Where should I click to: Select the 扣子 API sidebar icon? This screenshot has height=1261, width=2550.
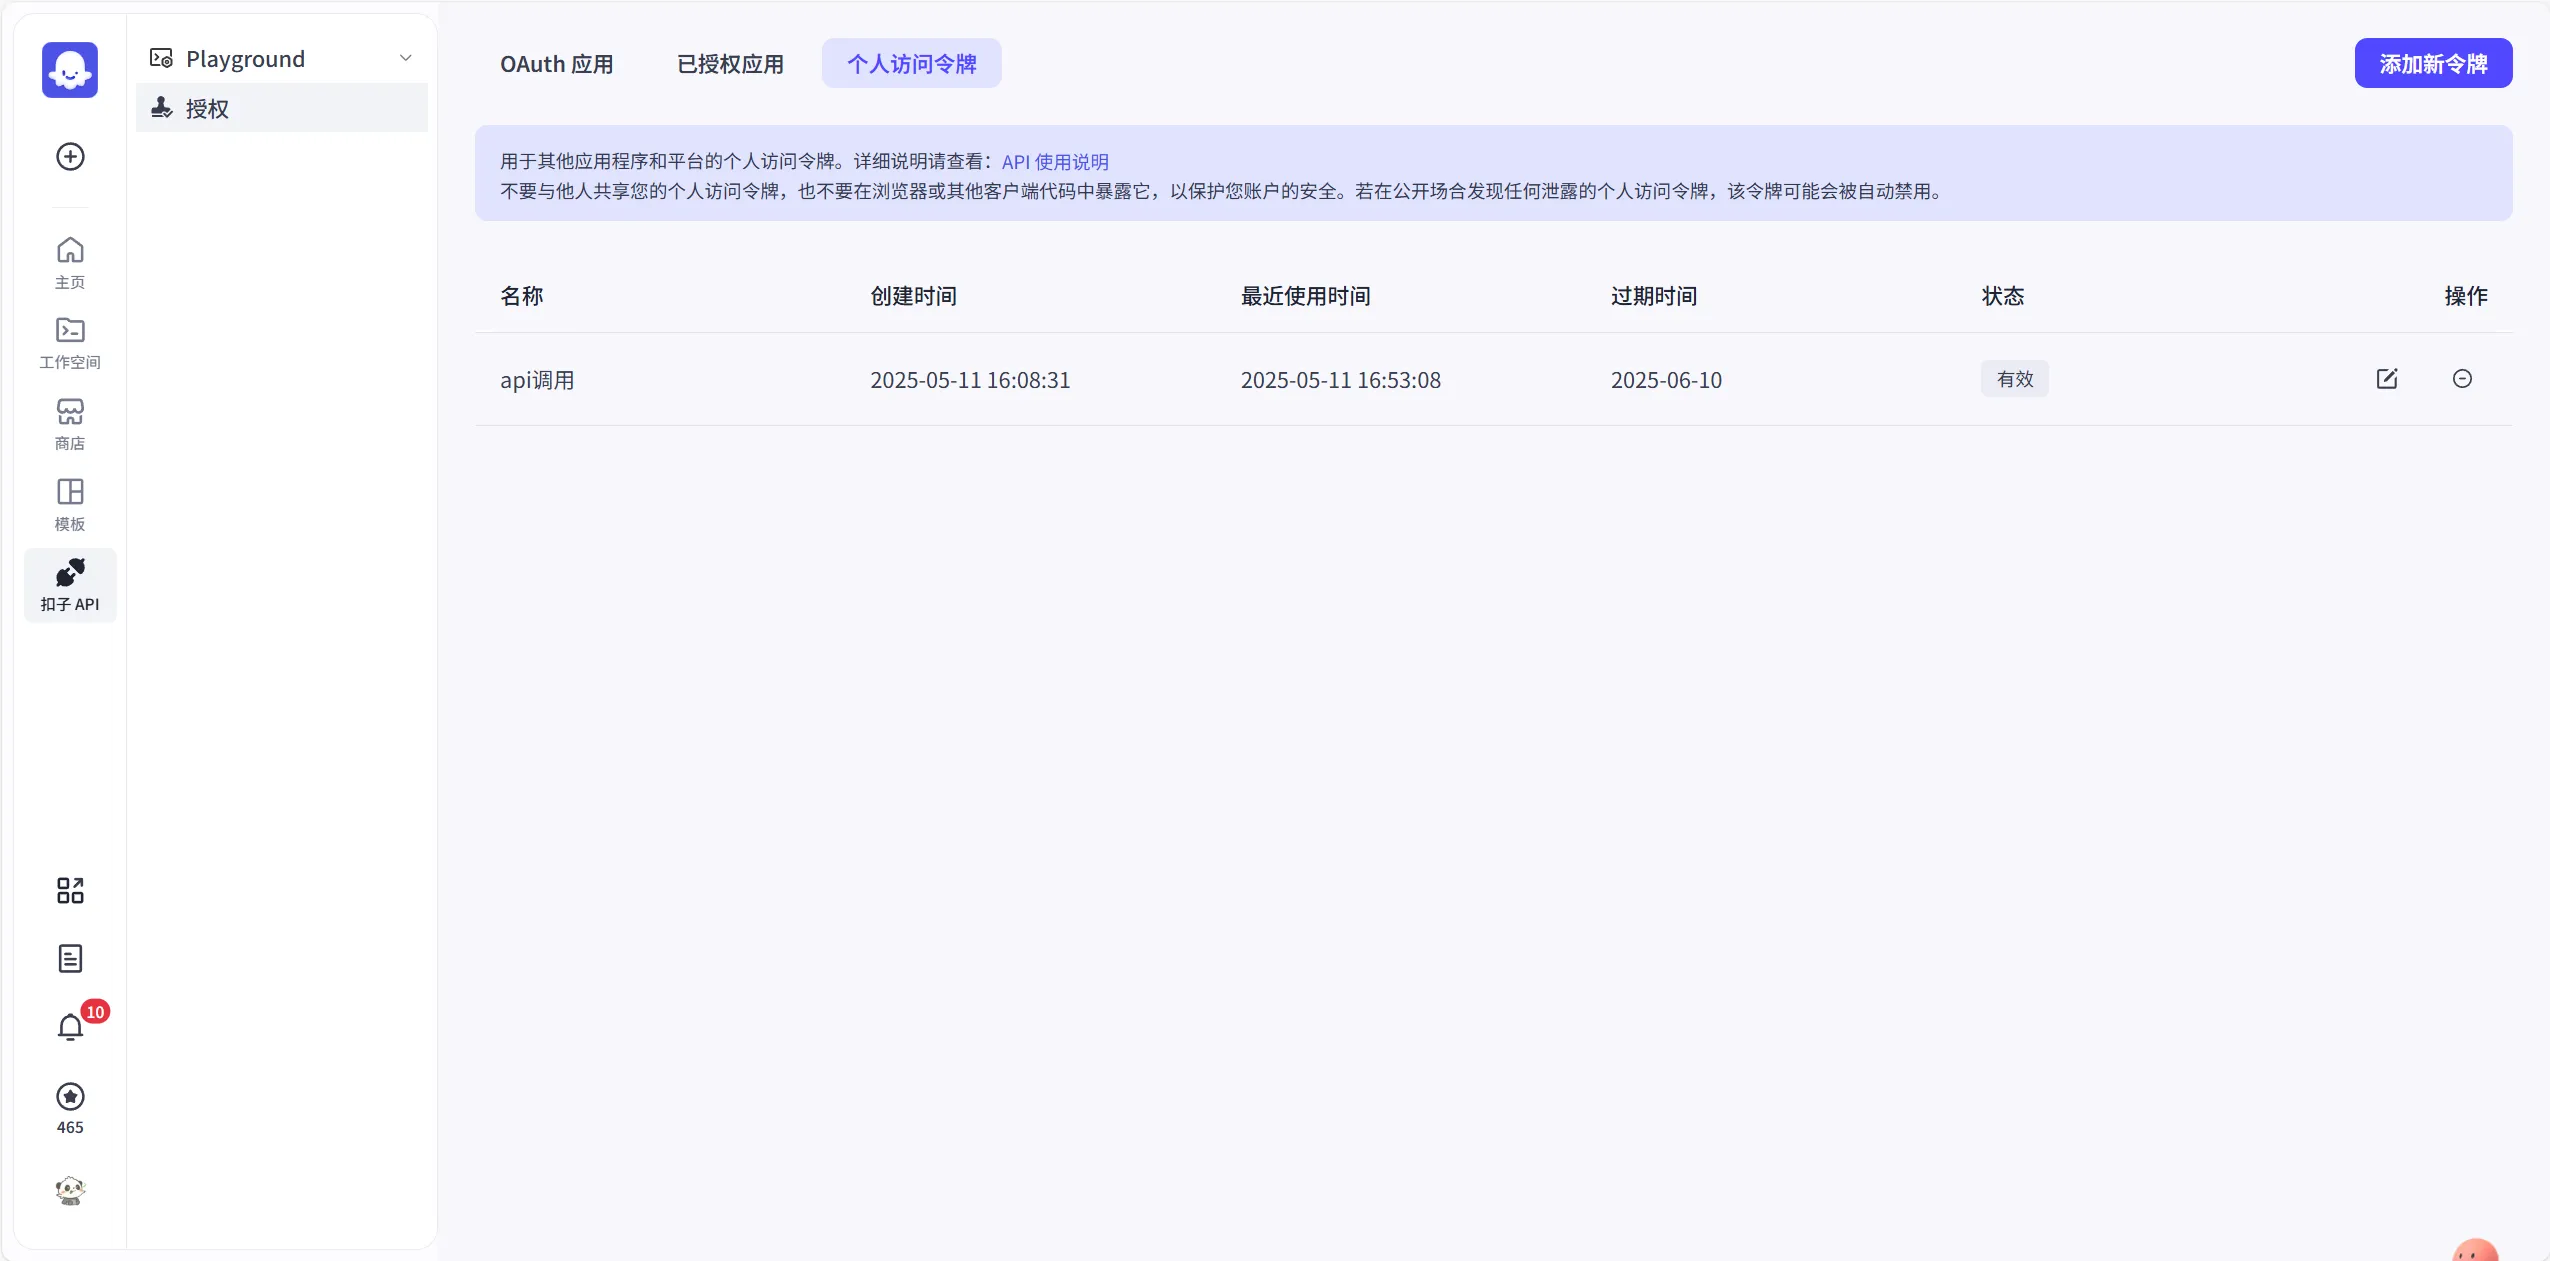(69, 585)
